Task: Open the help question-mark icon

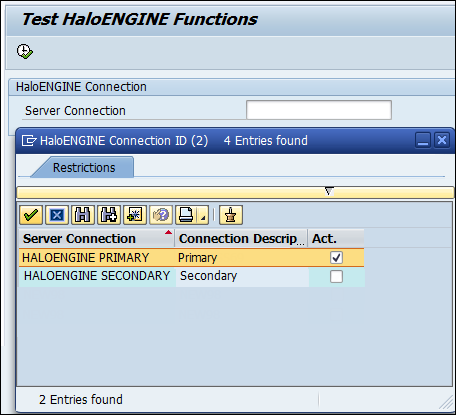Action: tap(161, 215)
